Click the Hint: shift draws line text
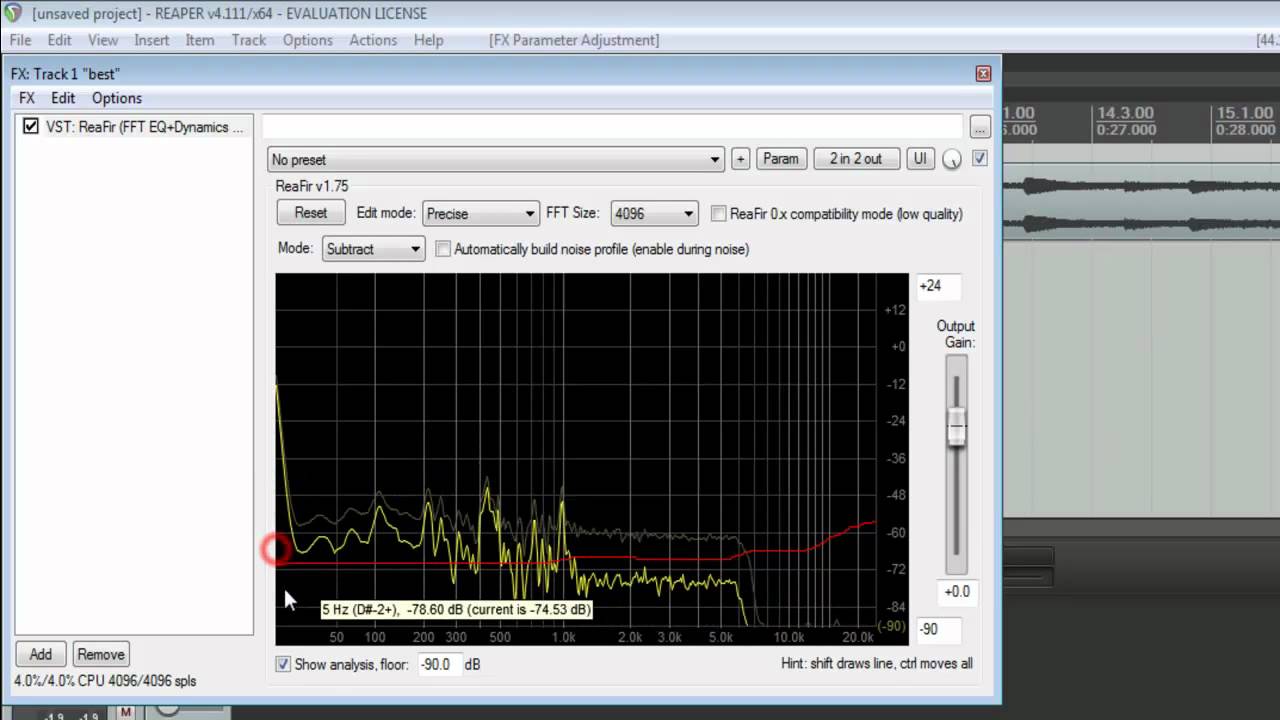 coord(876,663)
